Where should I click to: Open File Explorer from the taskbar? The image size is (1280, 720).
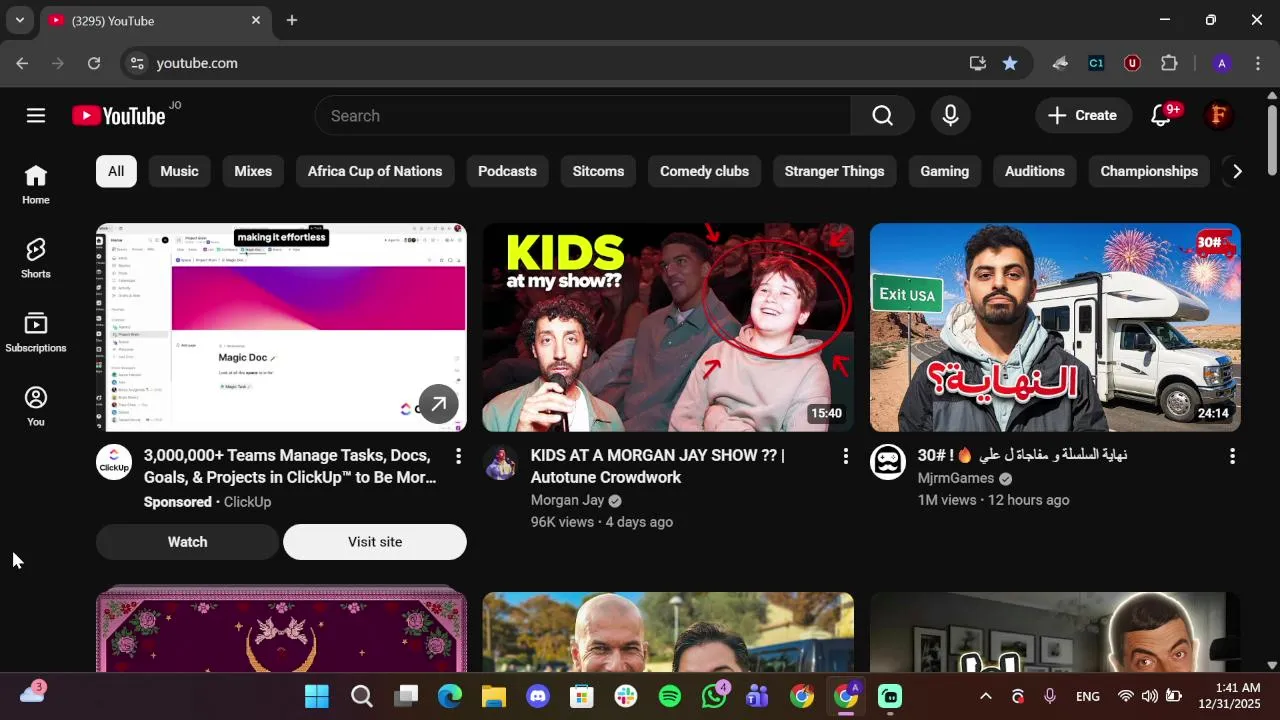coord(494,696)
